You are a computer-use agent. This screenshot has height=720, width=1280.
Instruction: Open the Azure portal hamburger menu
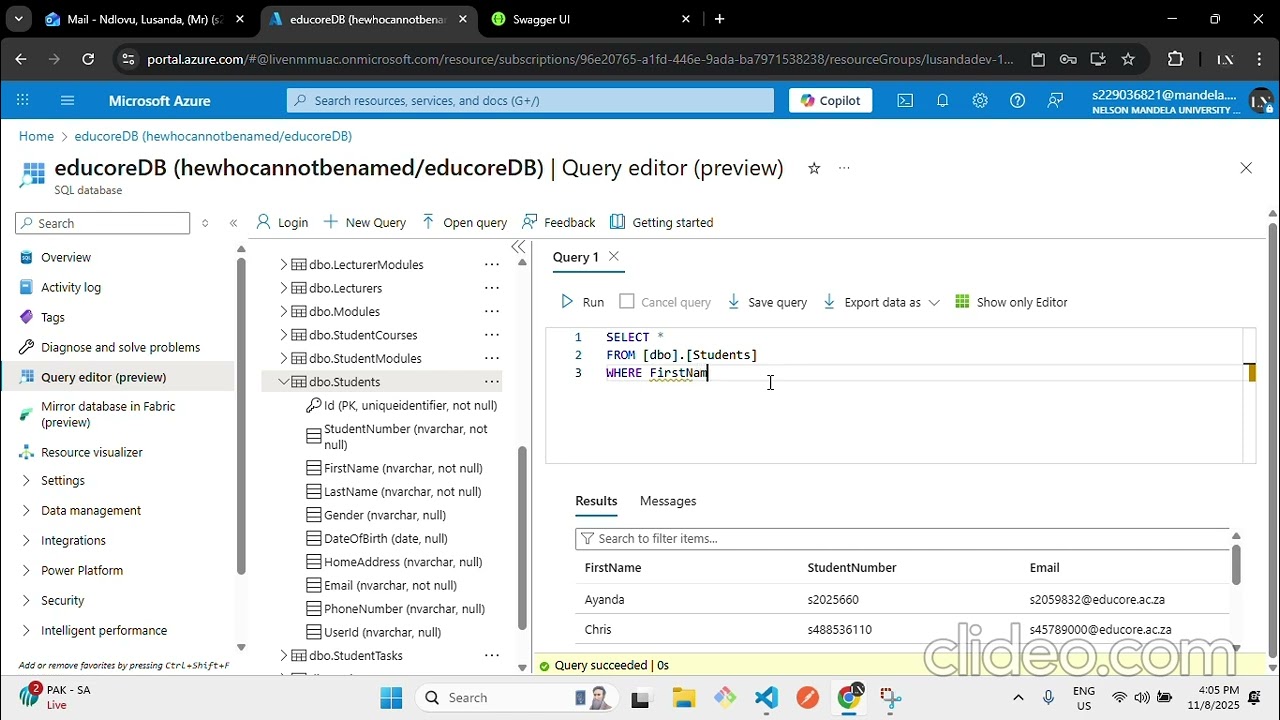67,100
